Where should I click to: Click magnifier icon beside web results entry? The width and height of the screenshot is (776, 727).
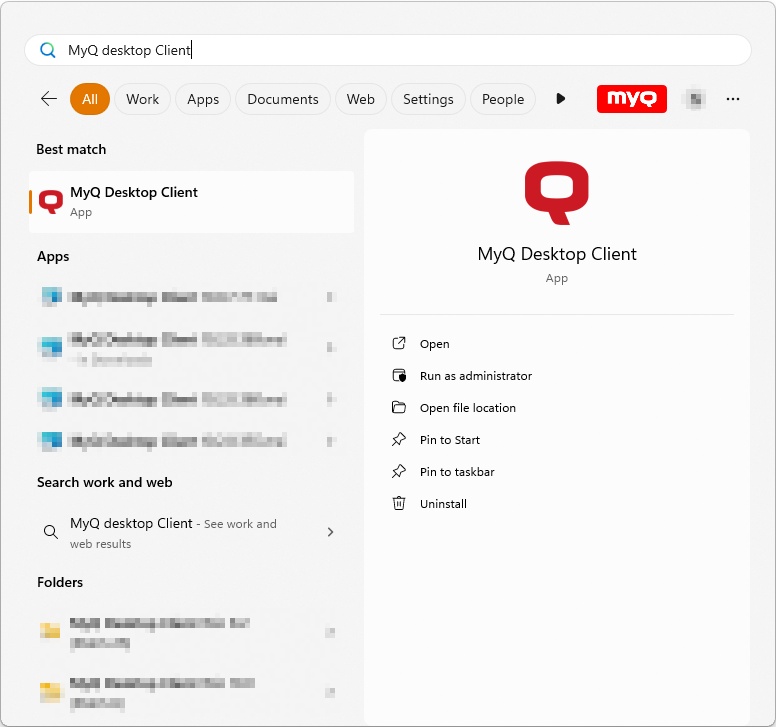[x=50, y=532]
